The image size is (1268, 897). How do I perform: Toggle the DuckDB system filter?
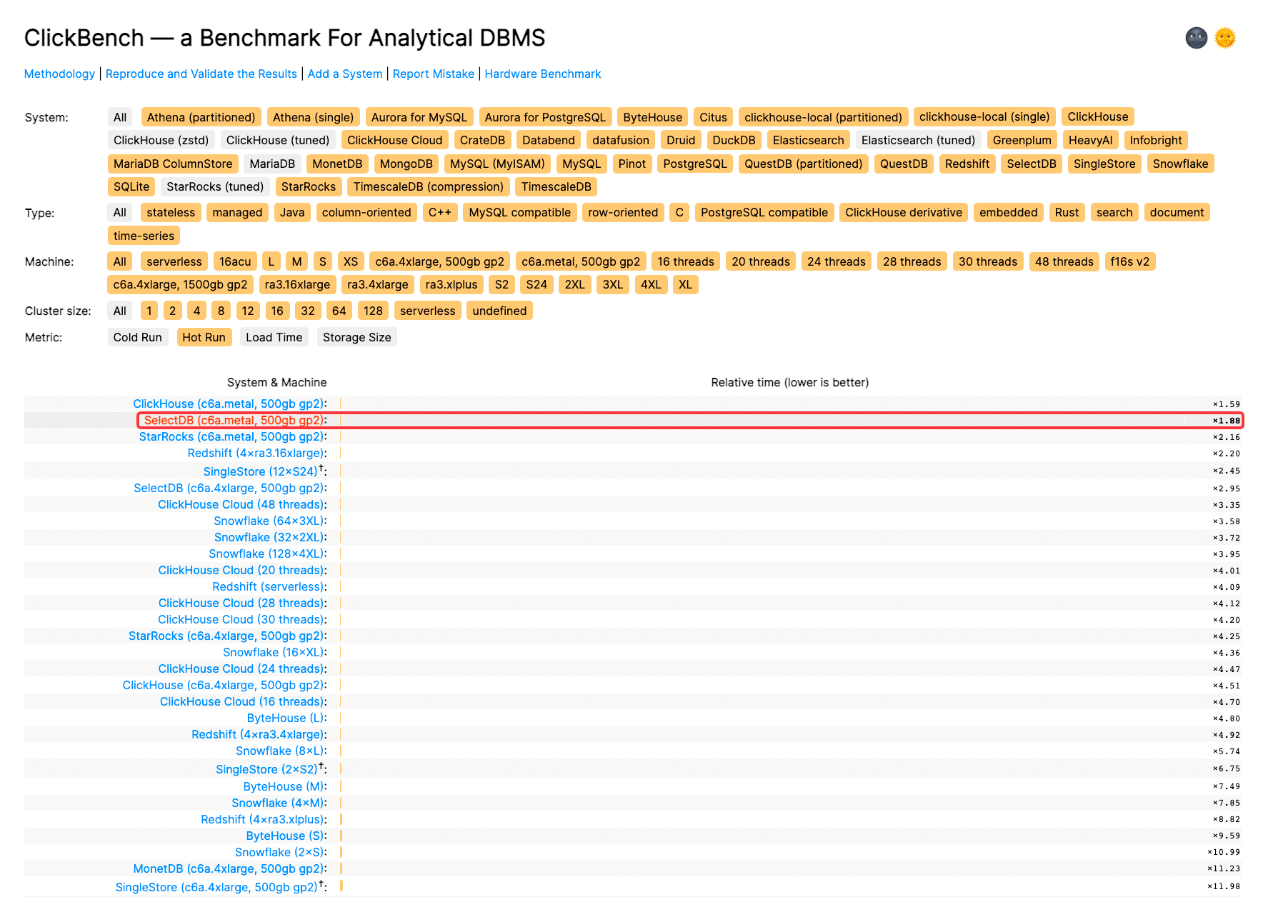point(733,140)
